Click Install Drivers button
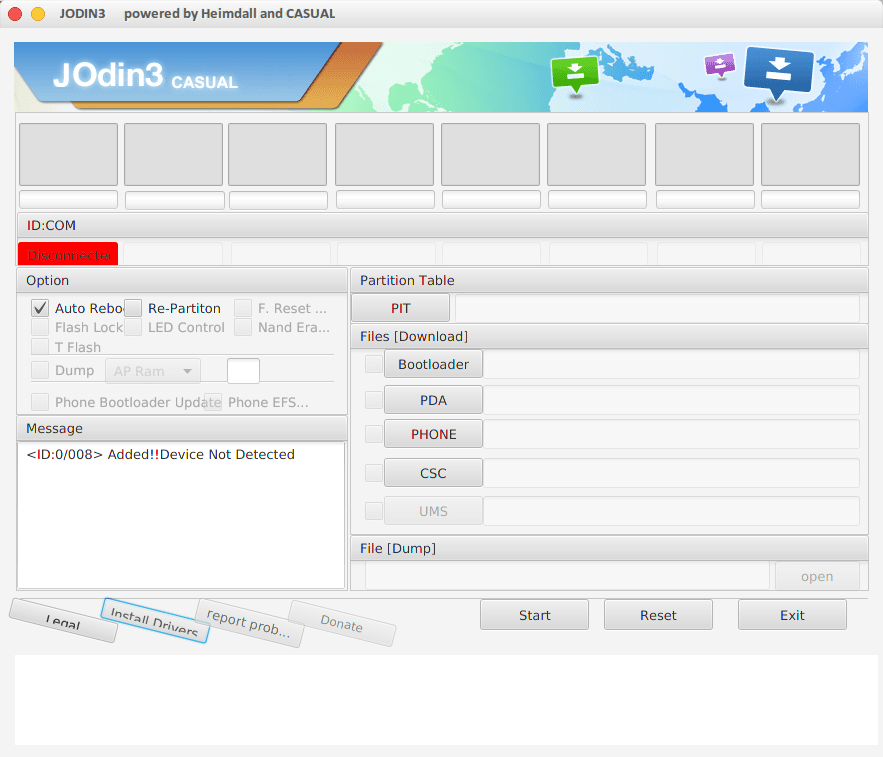 [x=155, y=621]
